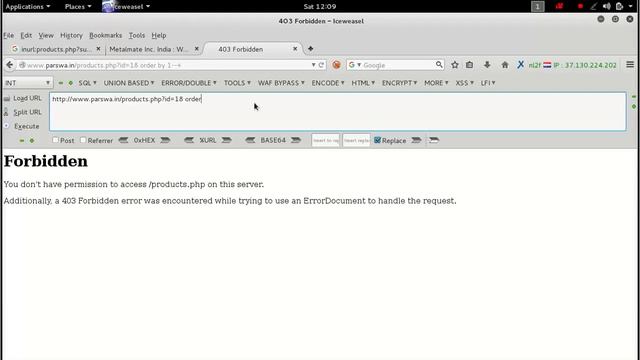Image resolution: width=640 pixels, height=360 pixels.
Task: Open the Bookmarks menu
Action: pos(106,36)
